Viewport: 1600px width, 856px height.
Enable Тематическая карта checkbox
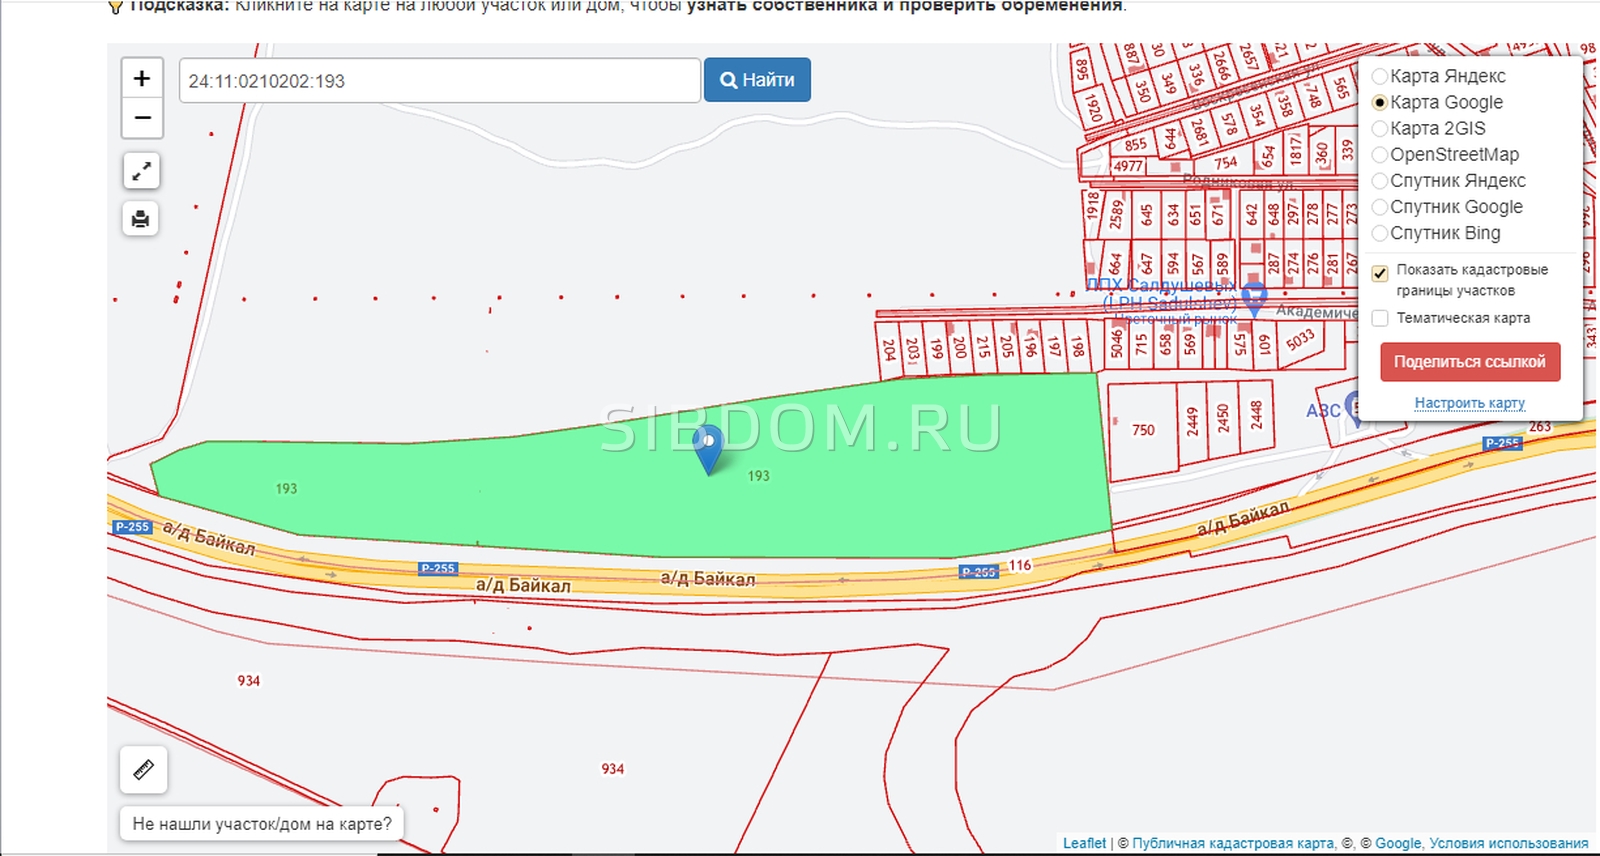click(1380, 318)
